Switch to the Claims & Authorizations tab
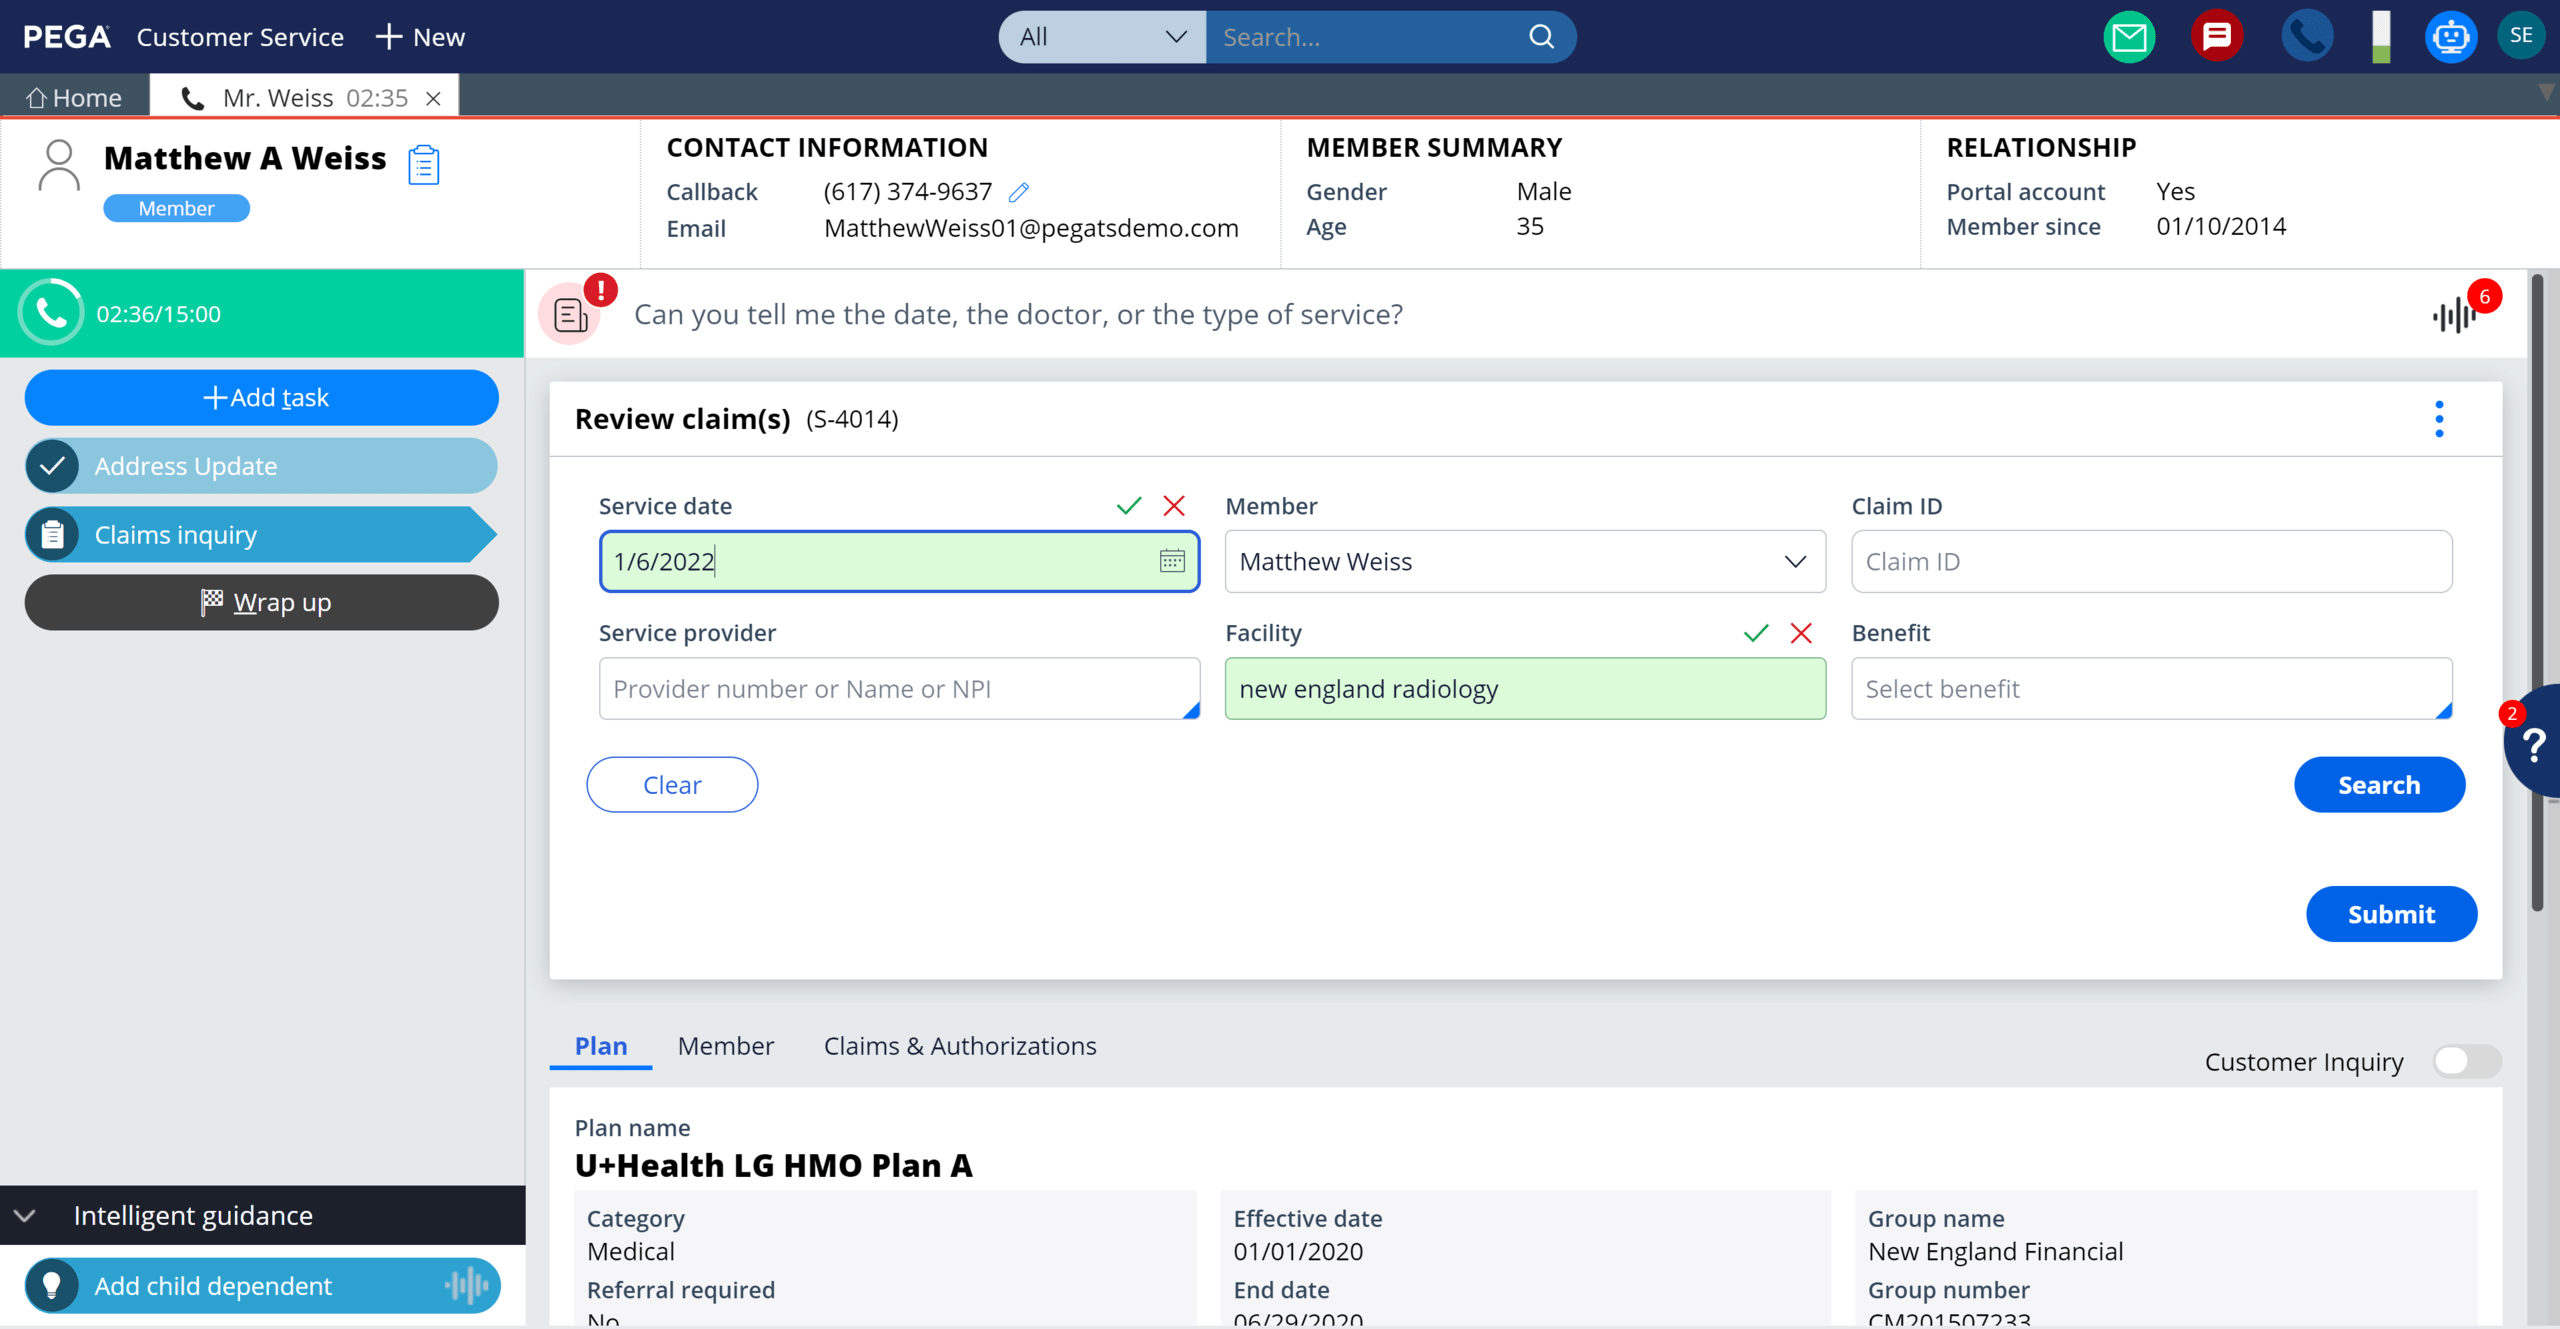Image resolution: width=2560 pixels, height=1329 pixels. (x=959, y=1046)
